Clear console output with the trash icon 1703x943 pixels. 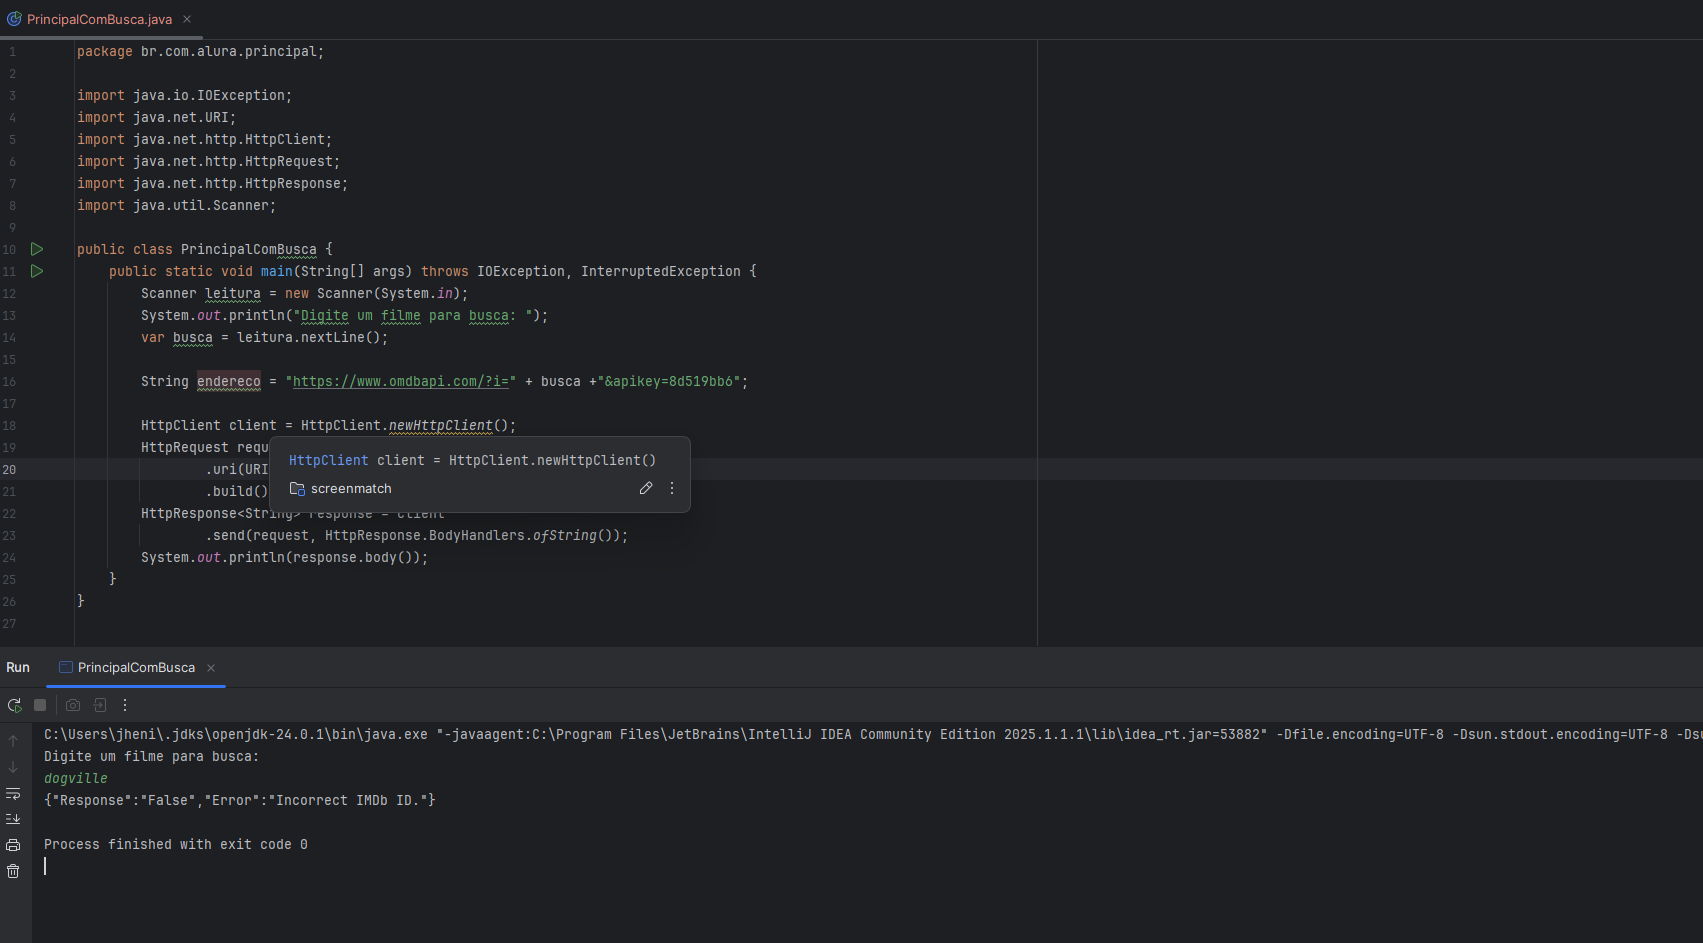point(13,871)
